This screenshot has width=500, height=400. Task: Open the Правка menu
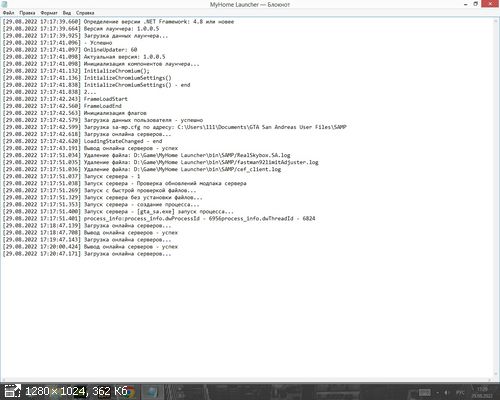pos(27,13)
